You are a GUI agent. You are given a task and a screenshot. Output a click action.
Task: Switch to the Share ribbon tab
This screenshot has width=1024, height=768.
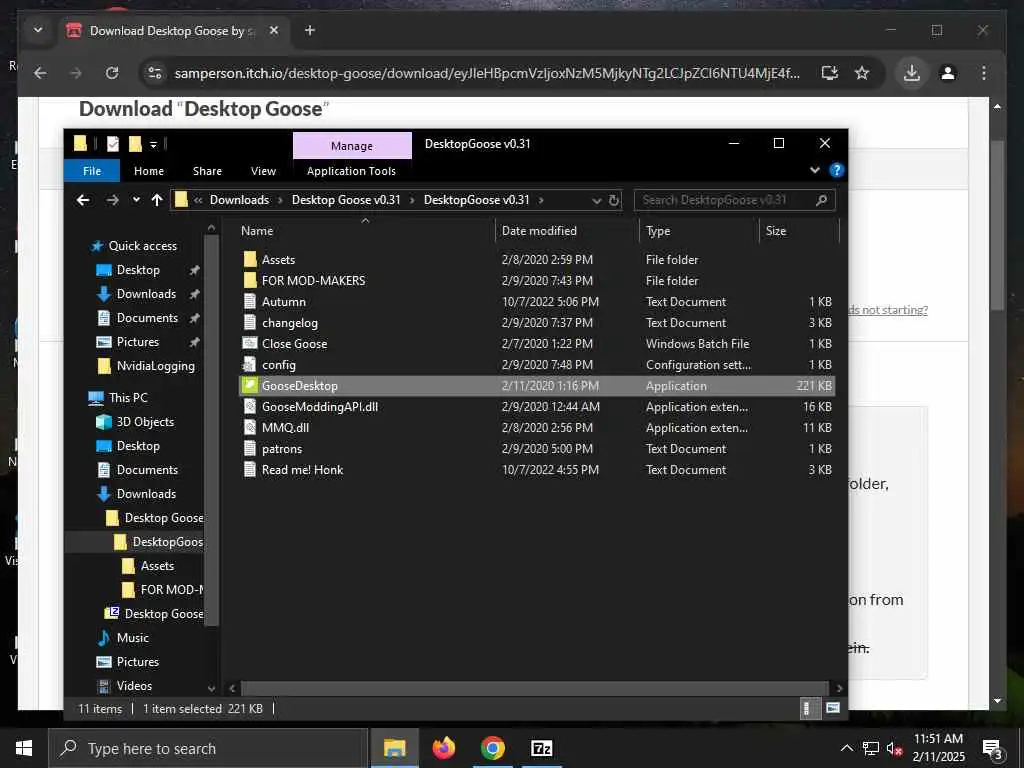pyautogui.click(x=207, y=170)
